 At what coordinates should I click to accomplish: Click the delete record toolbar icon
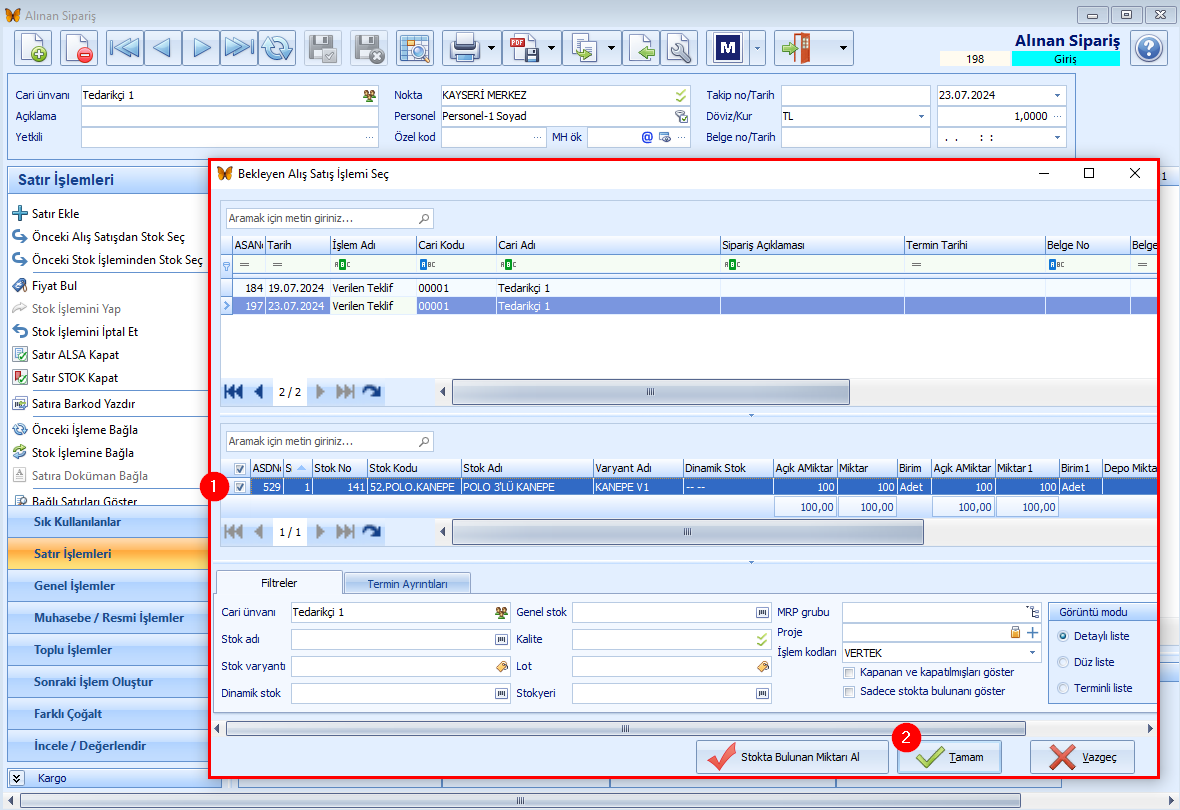(79, 49)
